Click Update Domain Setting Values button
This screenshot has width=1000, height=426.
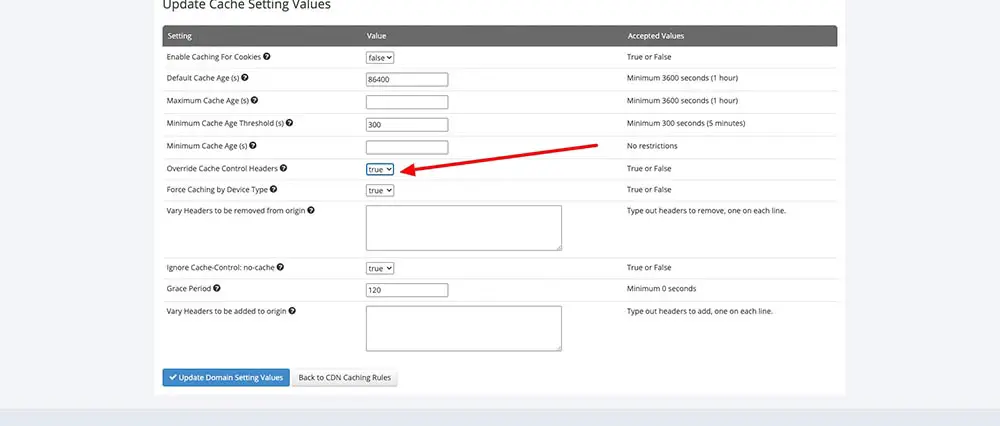[226, 378]
